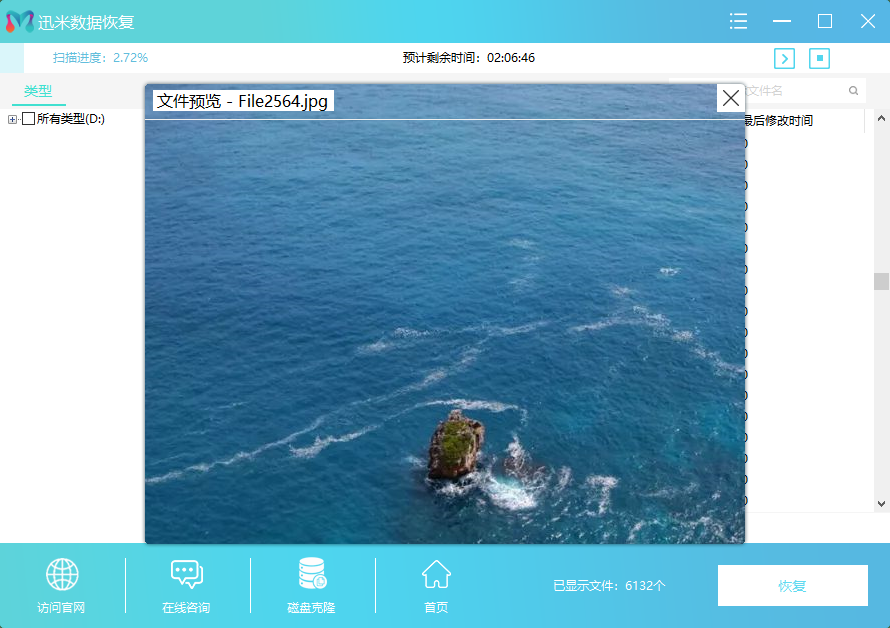The height and width of the screenshot is (628, 890).
Task: Click the file list scrollbar up arrow
Action: click(x=881, y=118)
